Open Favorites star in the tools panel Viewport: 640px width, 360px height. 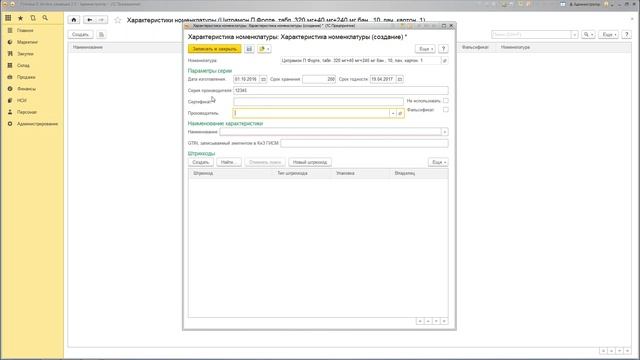tap(20, 18)
